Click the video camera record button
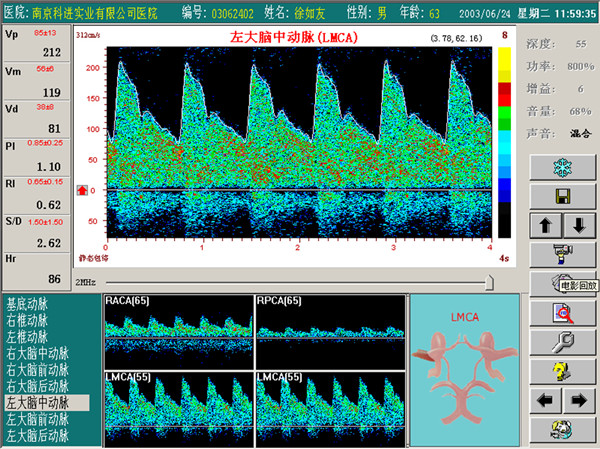Screen dimensions: 600x449 pyautogui.click(x=562, y=253)
